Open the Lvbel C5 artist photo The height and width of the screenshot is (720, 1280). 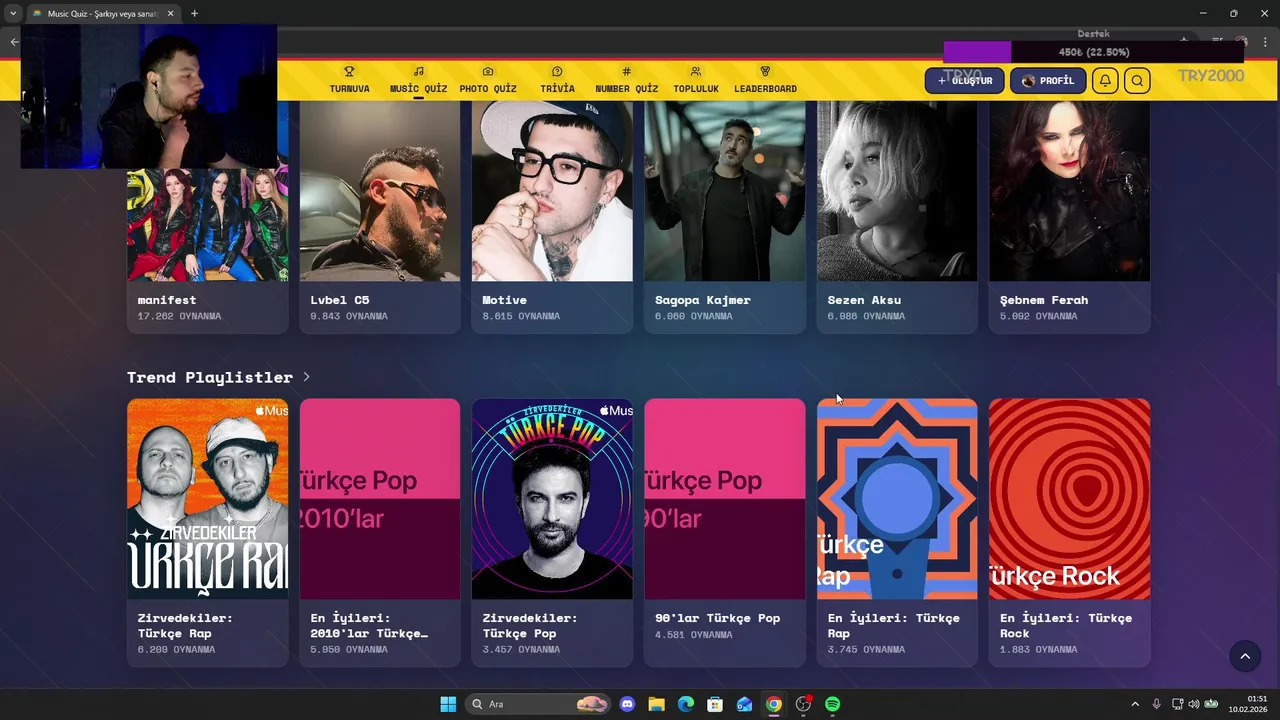380,191
